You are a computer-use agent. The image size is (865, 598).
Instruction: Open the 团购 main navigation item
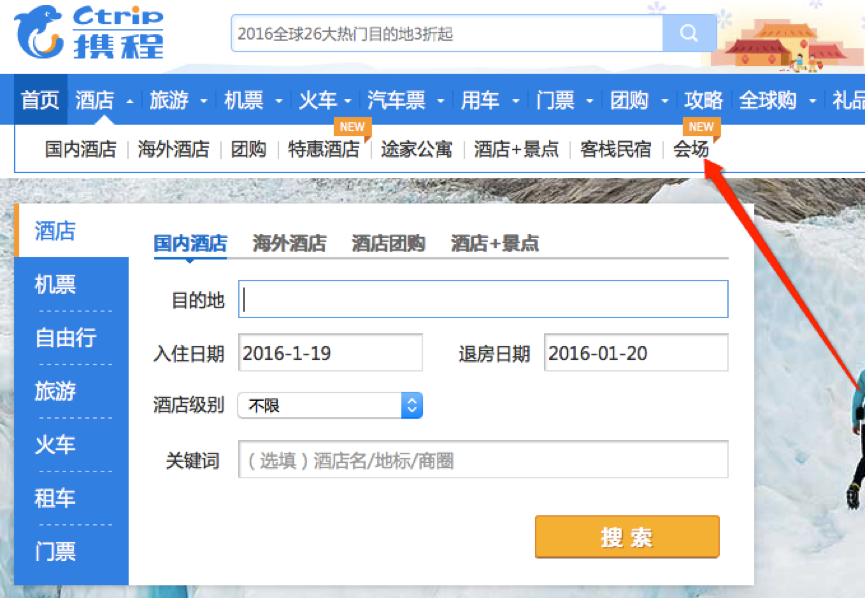click(x=629, y=100)
